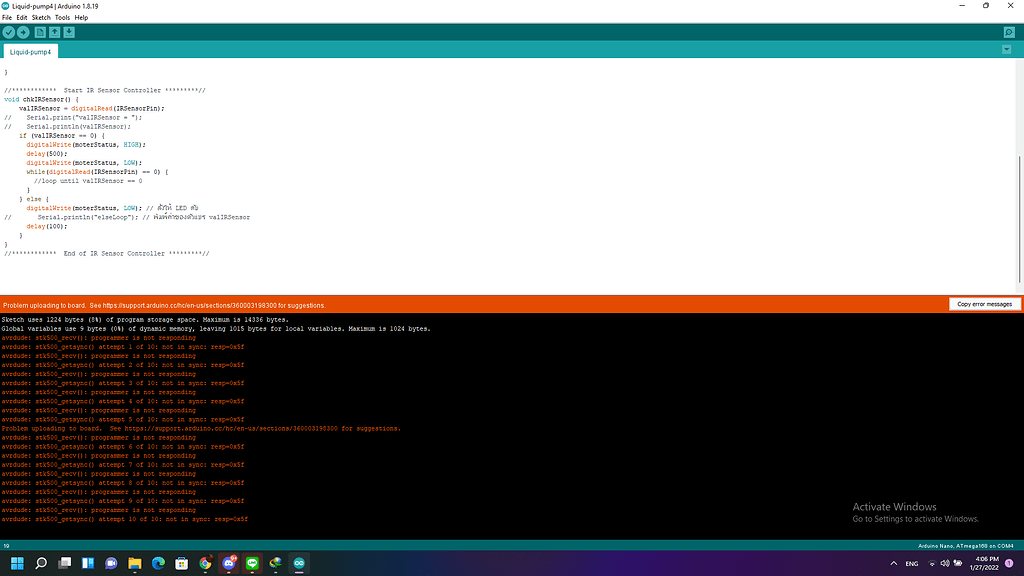Image resolution: width=1024 pixels, height=576 pixels.
Task: Click the Copy error messages button
Action: click(984, 304)
